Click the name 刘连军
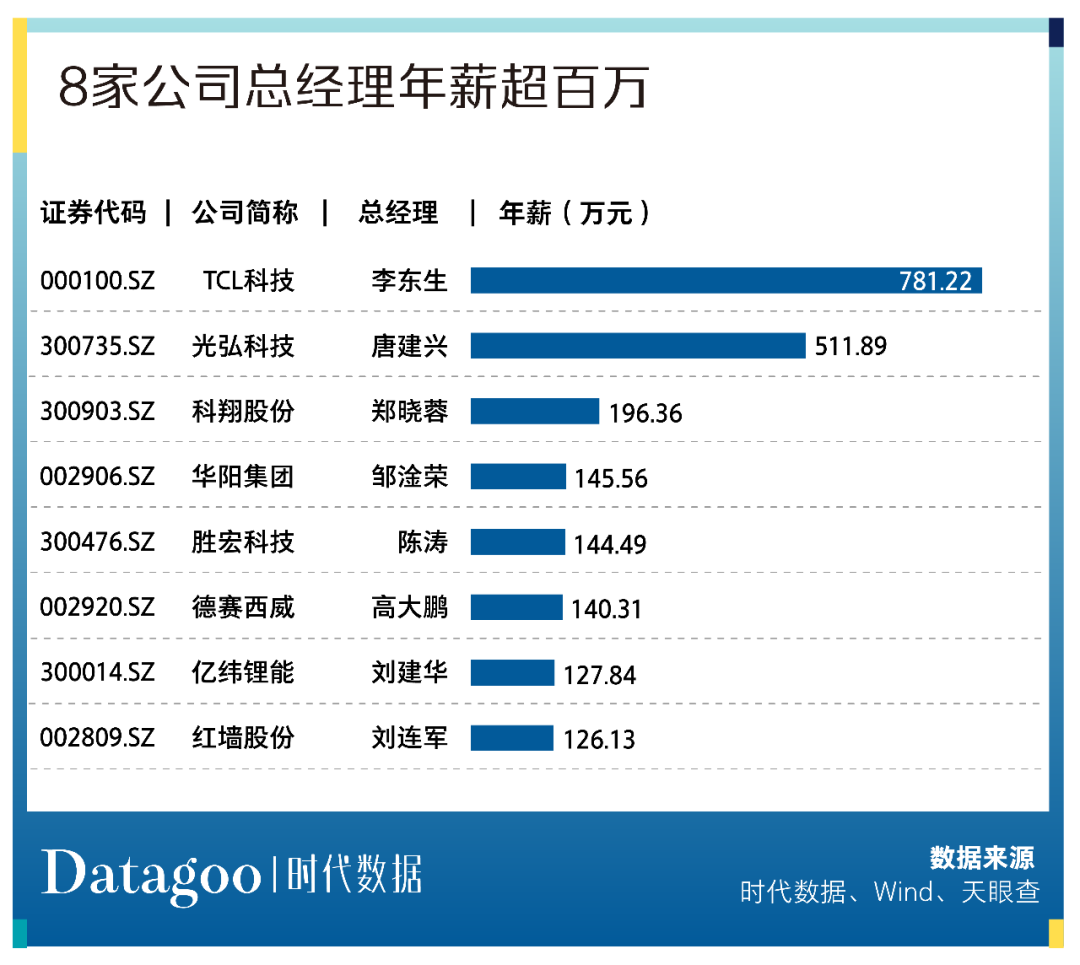The height and width of the screenshot is (965, 1080). (410, 738)
